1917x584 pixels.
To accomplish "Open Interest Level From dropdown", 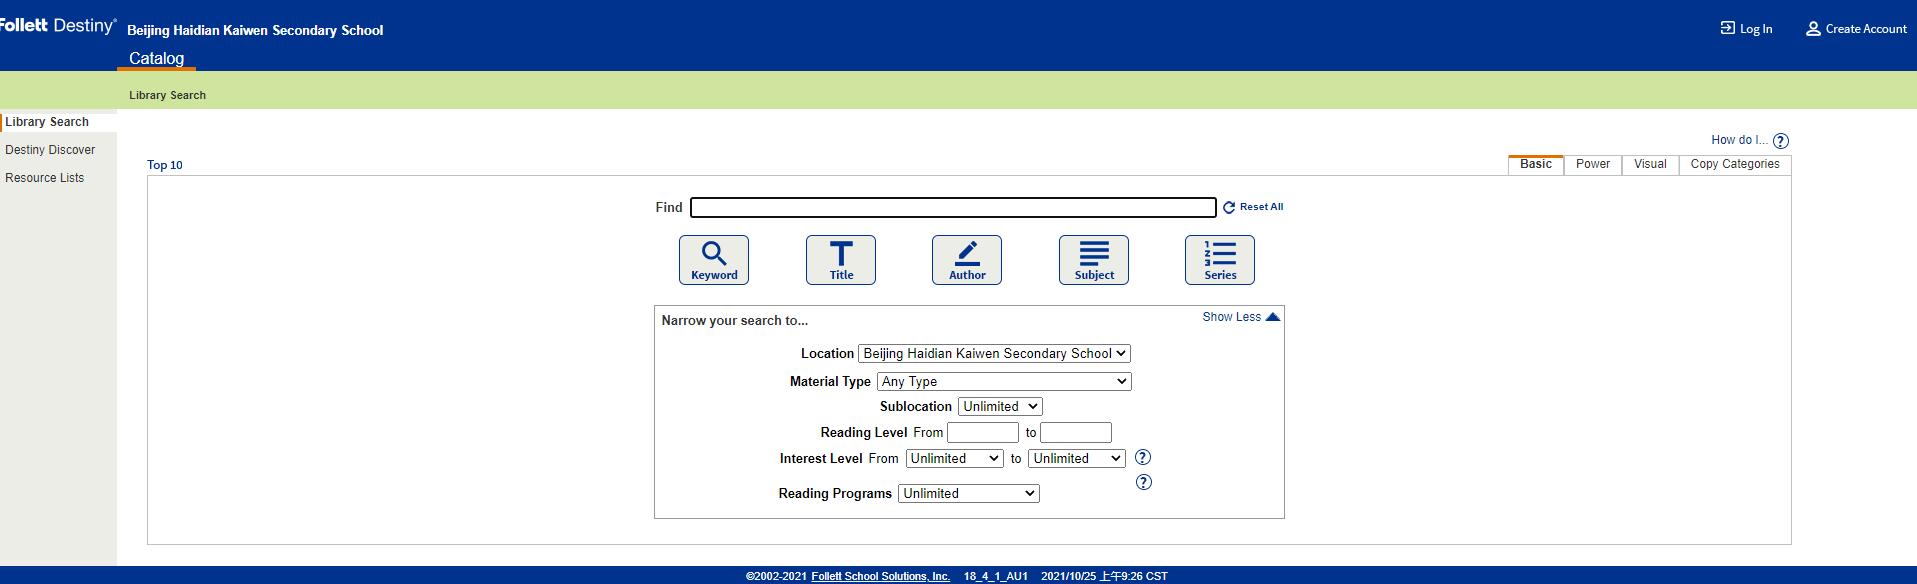I will (x=954, y=458).
